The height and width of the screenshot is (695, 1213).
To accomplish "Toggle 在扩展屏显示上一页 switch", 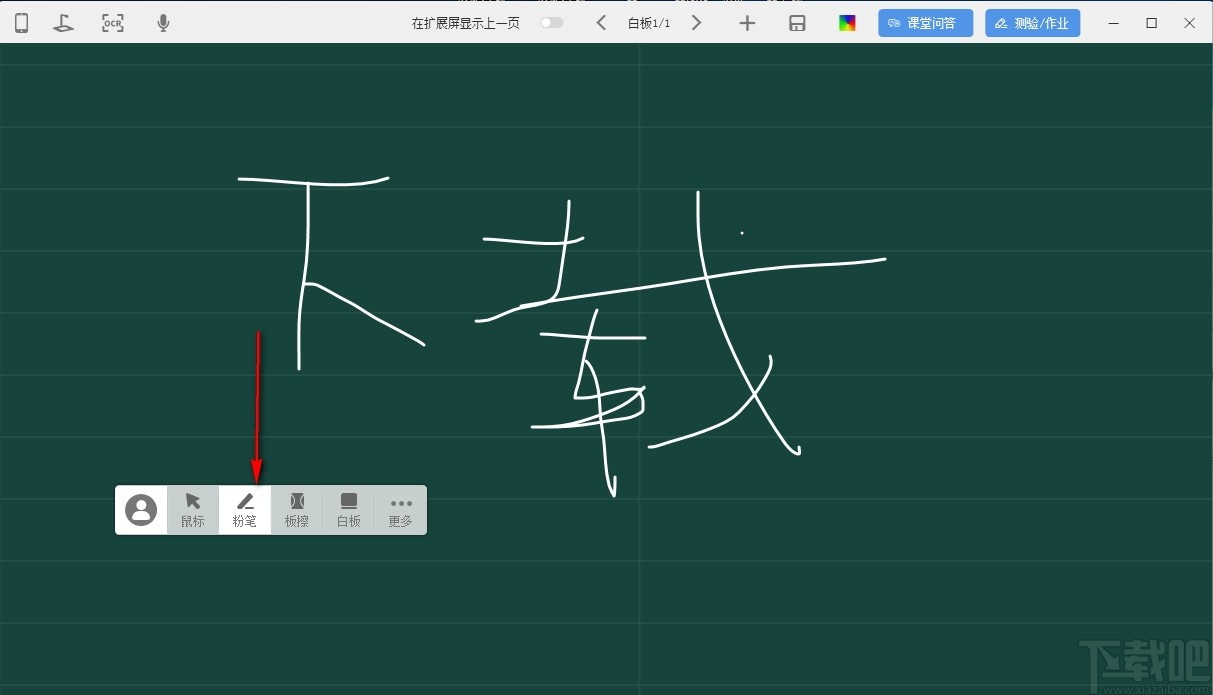I will point(551,21).
